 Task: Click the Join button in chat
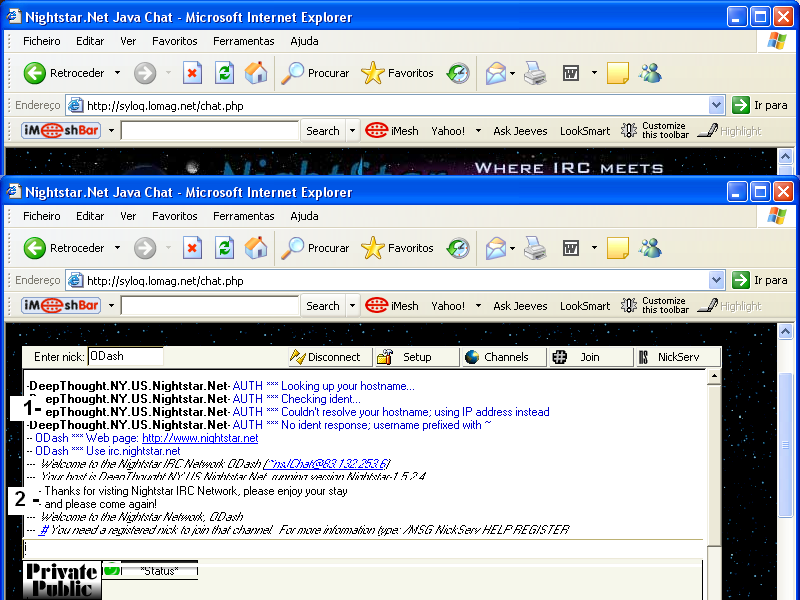[x=591, y=357]
